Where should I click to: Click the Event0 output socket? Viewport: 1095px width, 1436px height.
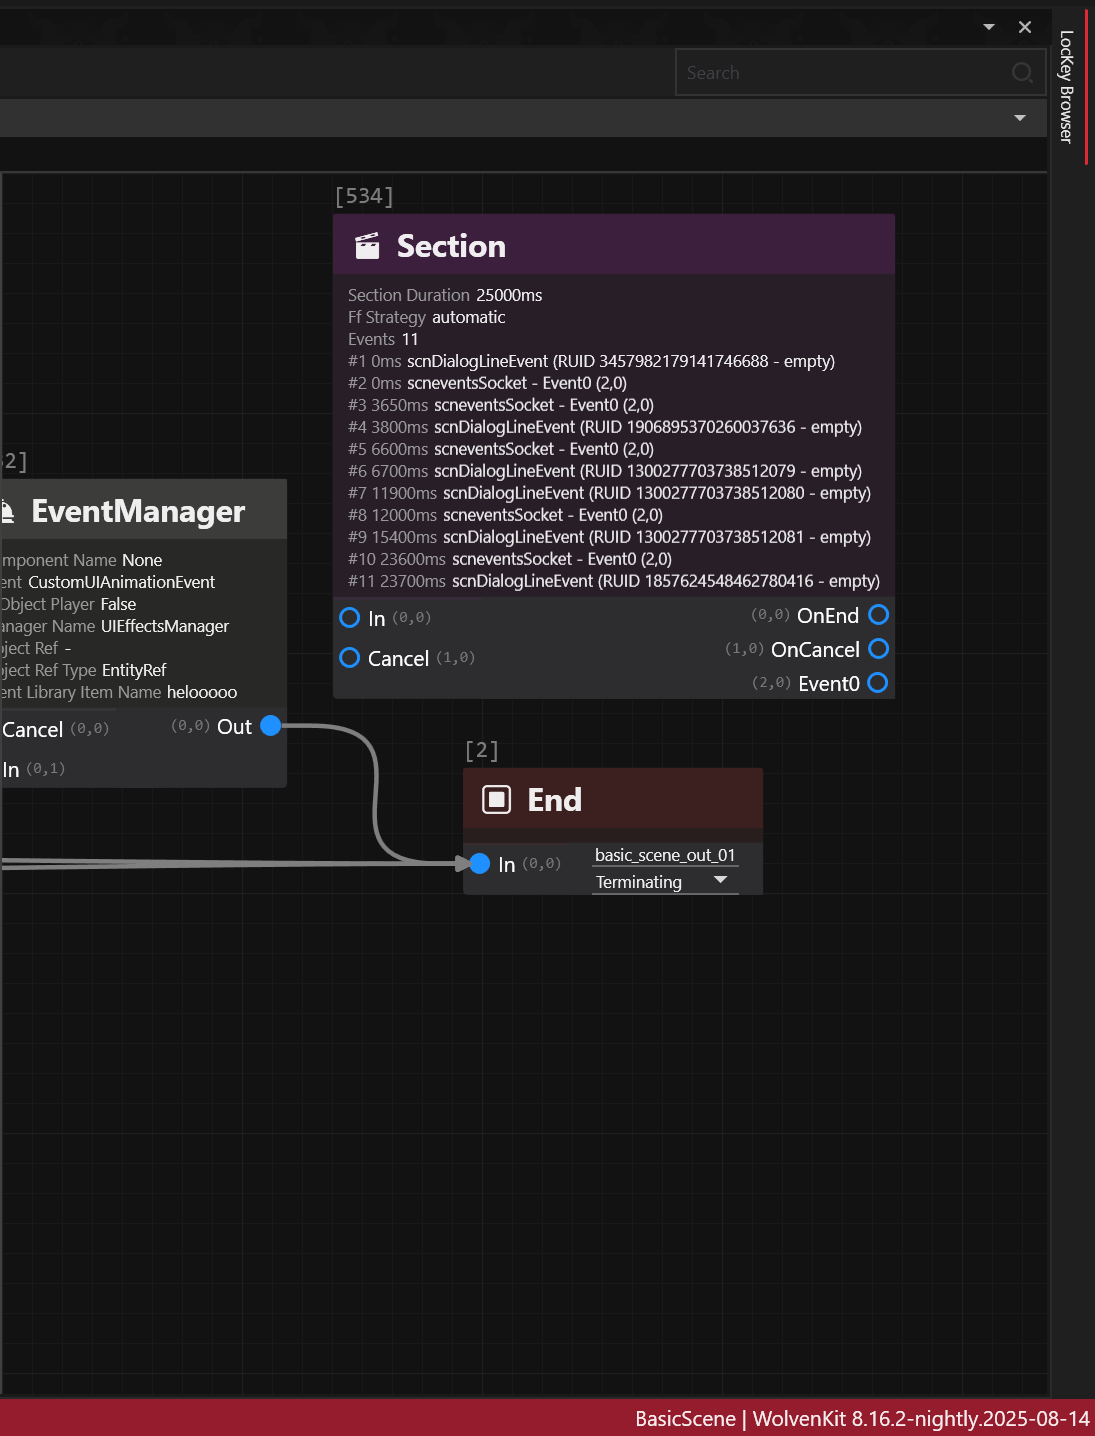point(878,683)
